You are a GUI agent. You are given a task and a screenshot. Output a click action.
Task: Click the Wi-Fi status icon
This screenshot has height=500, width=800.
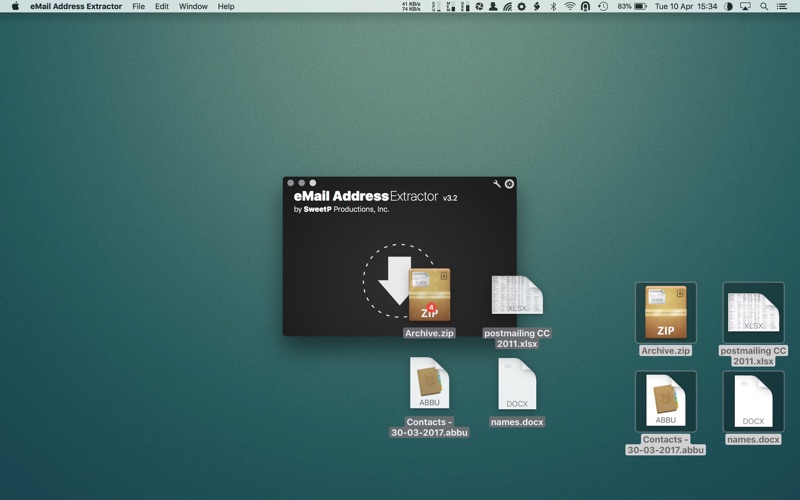(569, 6)
